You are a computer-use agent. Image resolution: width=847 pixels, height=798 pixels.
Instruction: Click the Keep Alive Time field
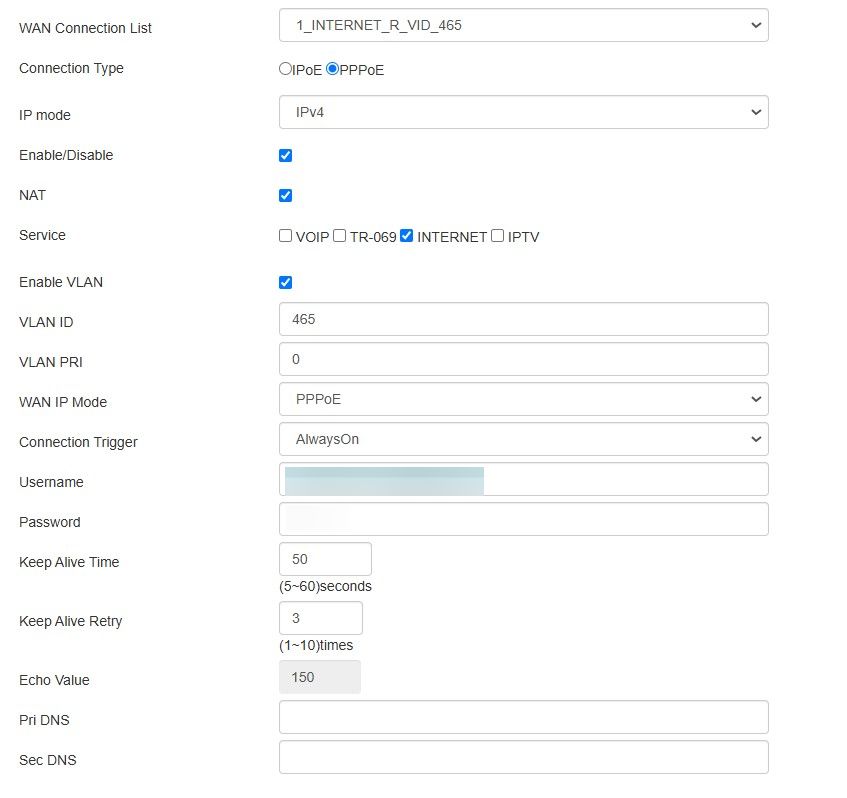(325, 559)
